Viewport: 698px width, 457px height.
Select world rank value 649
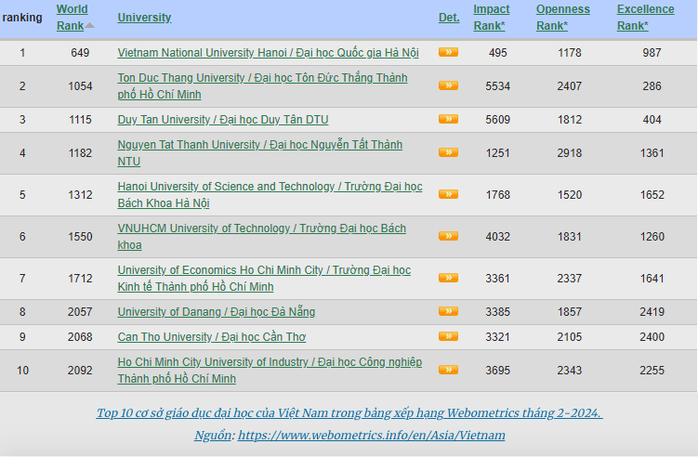tap(80, 53)
